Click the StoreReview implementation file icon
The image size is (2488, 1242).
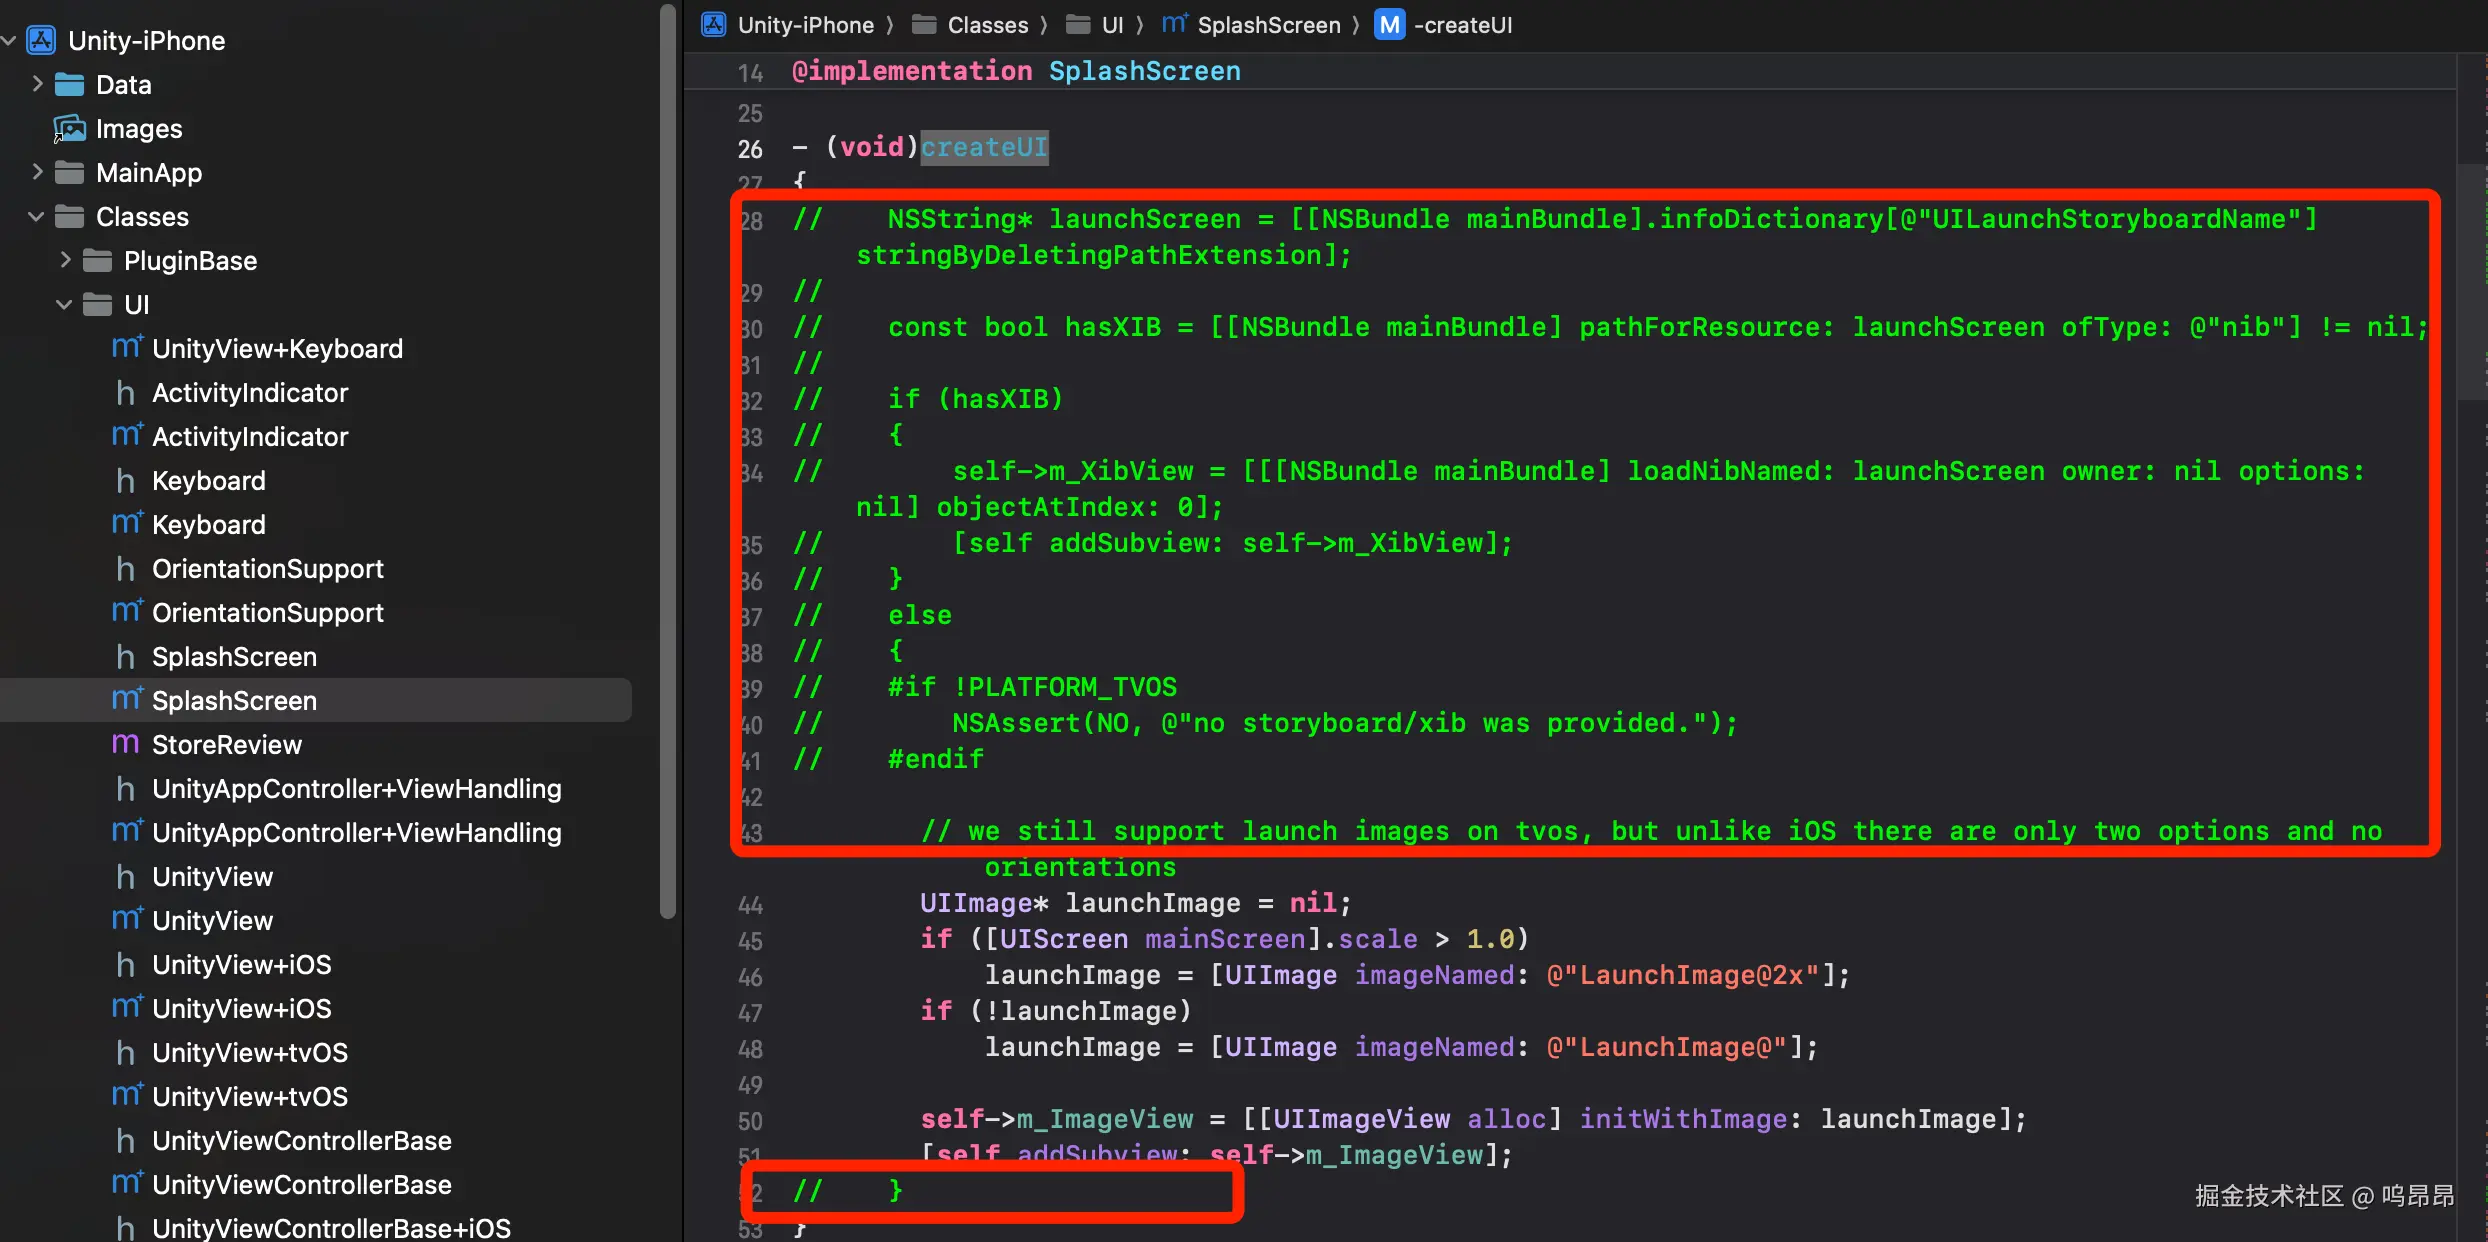[x=125, y=744]
